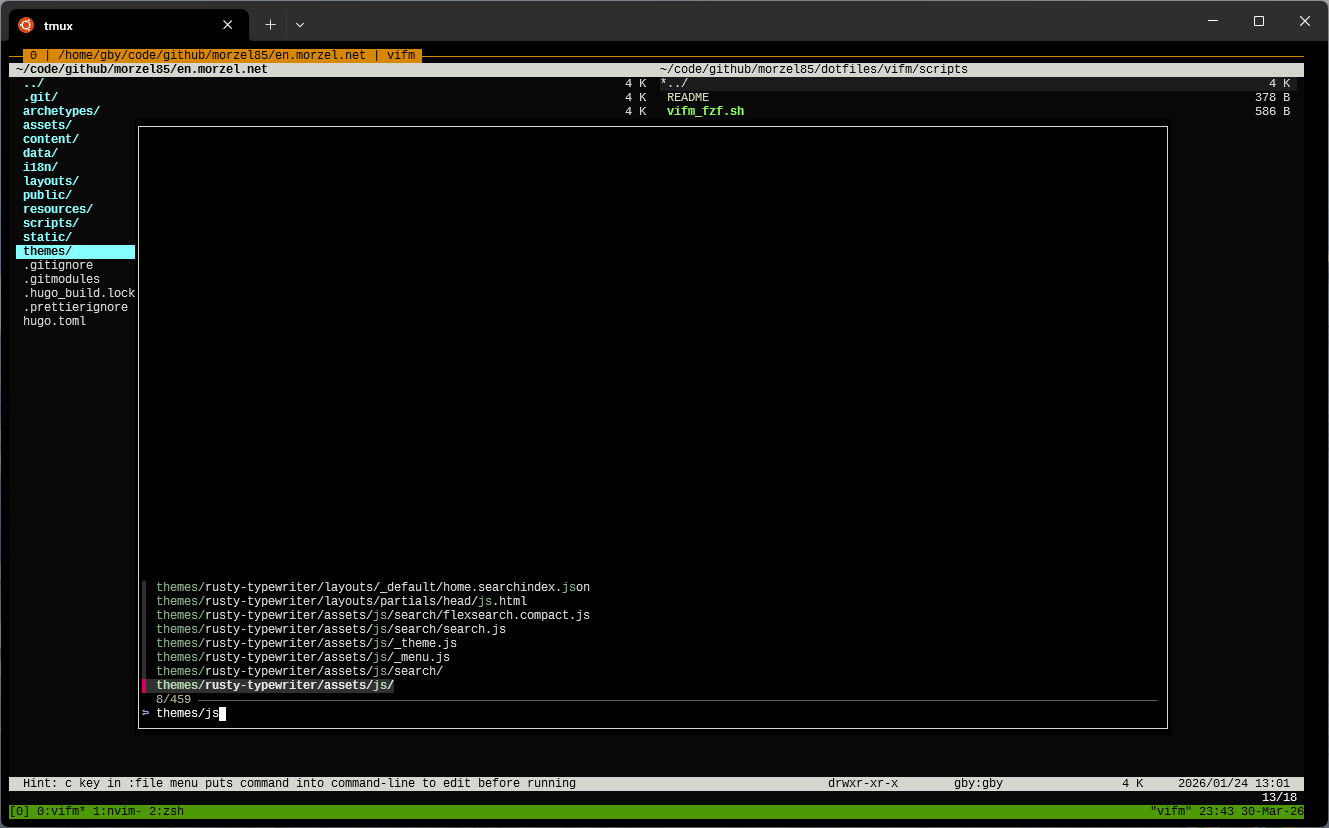Select vifm_fzf.sh in the right pane
The width and height of the screenshot is (1329, 828).
pyautogui.click(x=705, y=112)
